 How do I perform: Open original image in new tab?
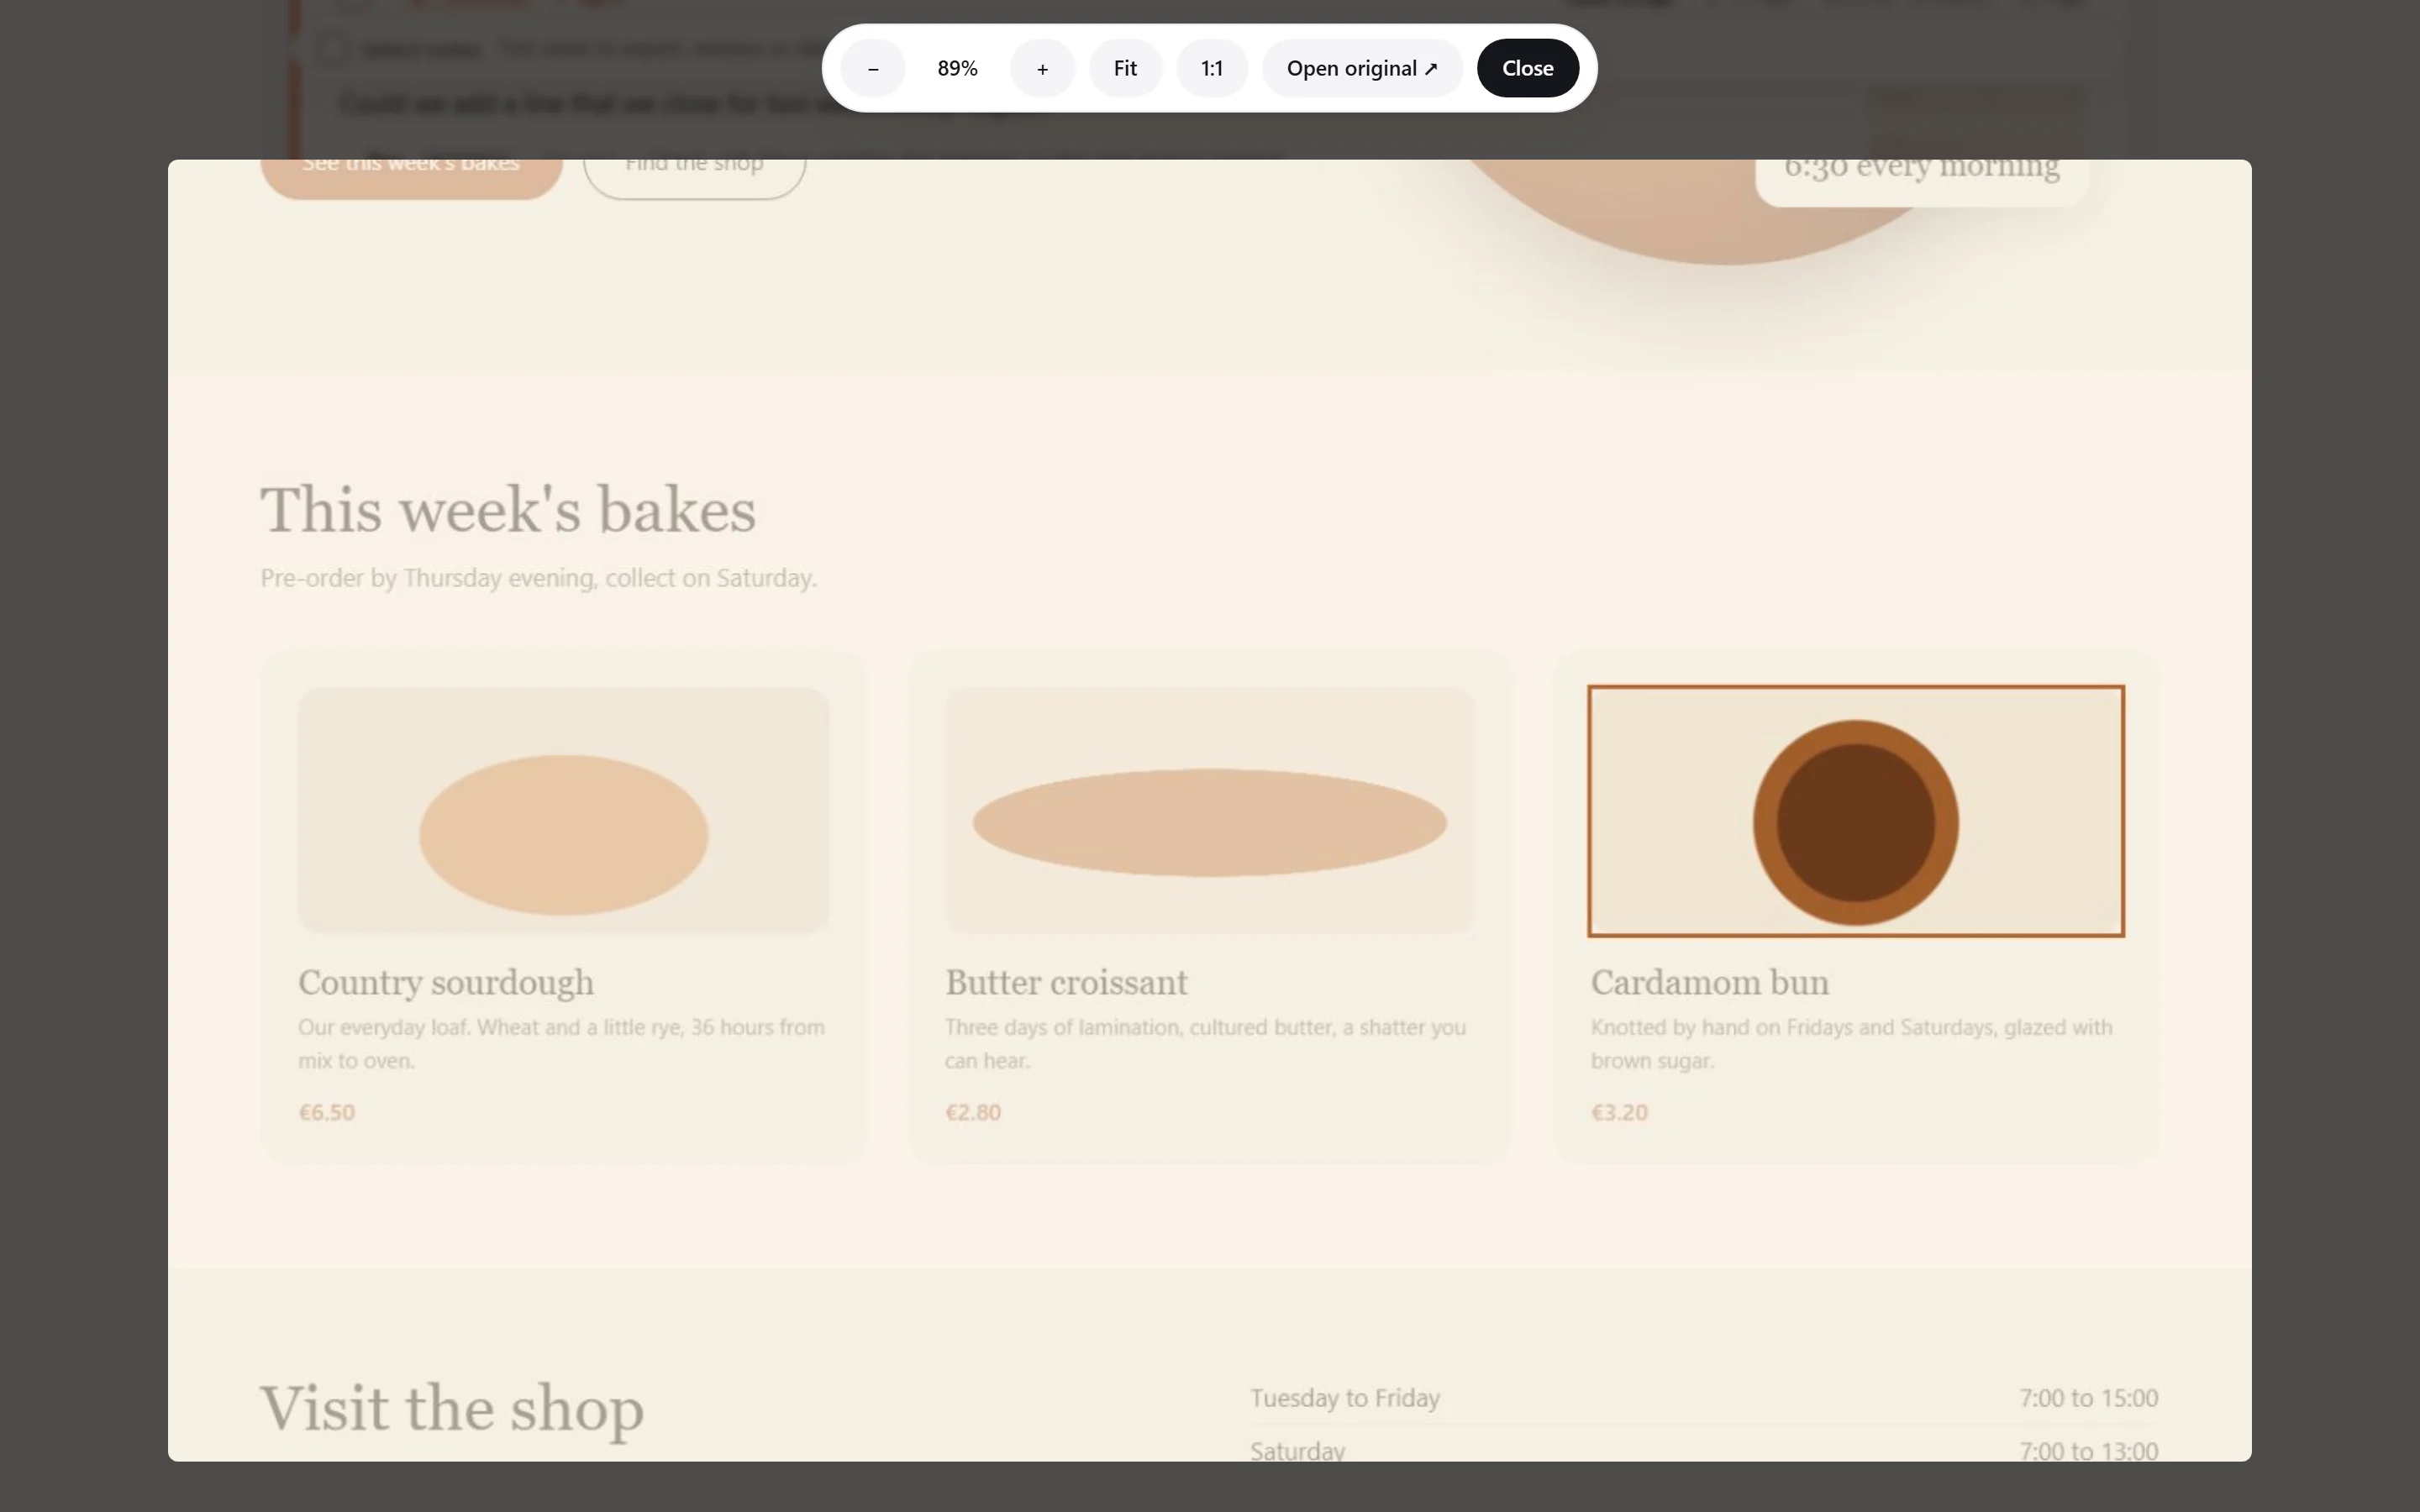coord(1362,68)
